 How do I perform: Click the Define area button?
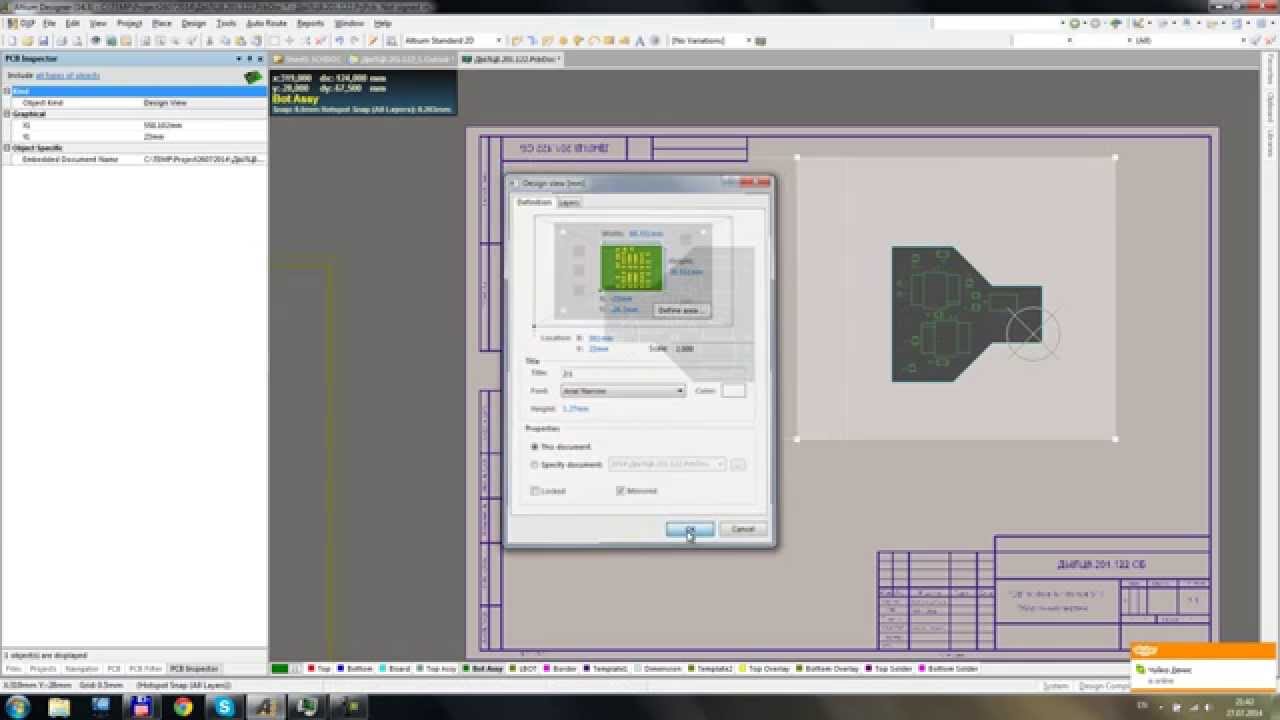coord(682,310)
